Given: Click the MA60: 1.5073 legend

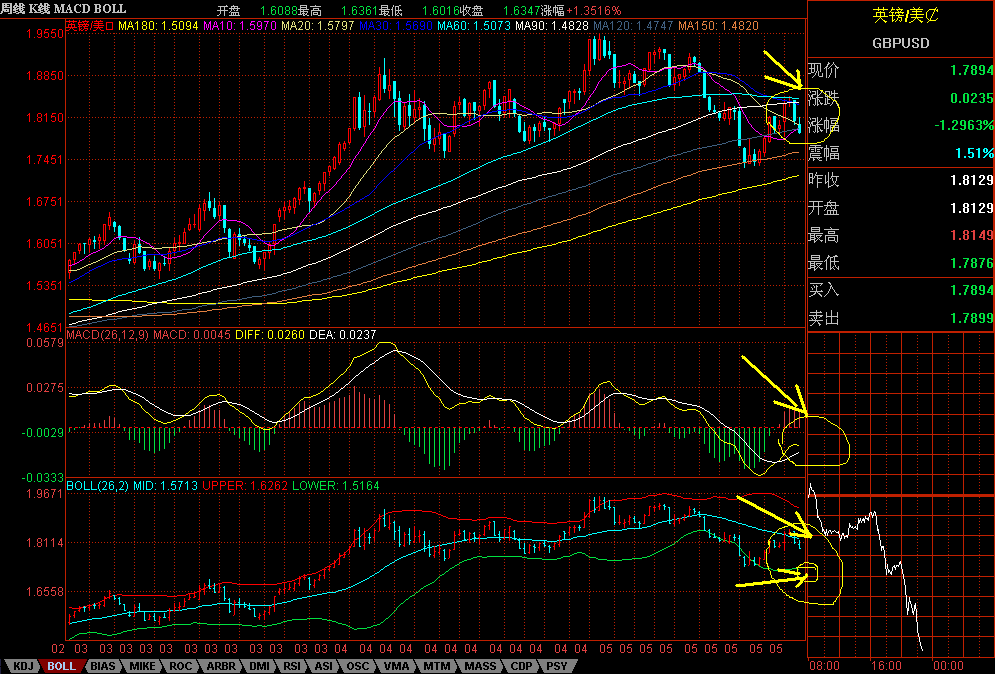Looking at the screenshot, I should pyautogui.click(x=474, y=26).
